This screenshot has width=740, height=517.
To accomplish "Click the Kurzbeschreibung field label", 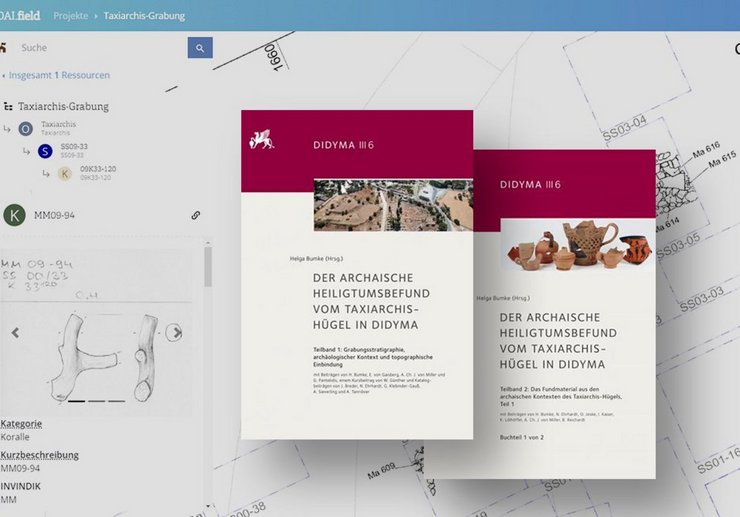I will (40, 455).
